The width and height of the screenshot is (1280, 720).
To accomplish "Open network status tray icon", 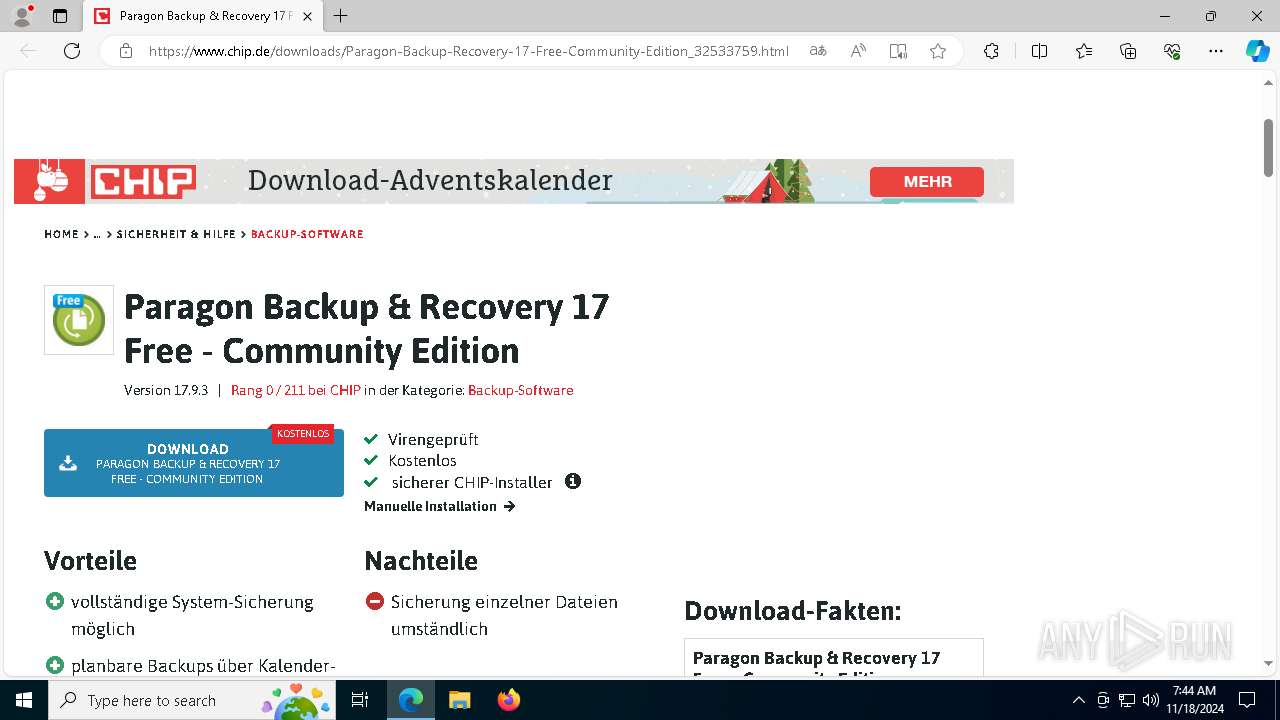I will click(x=1127, y=700).
